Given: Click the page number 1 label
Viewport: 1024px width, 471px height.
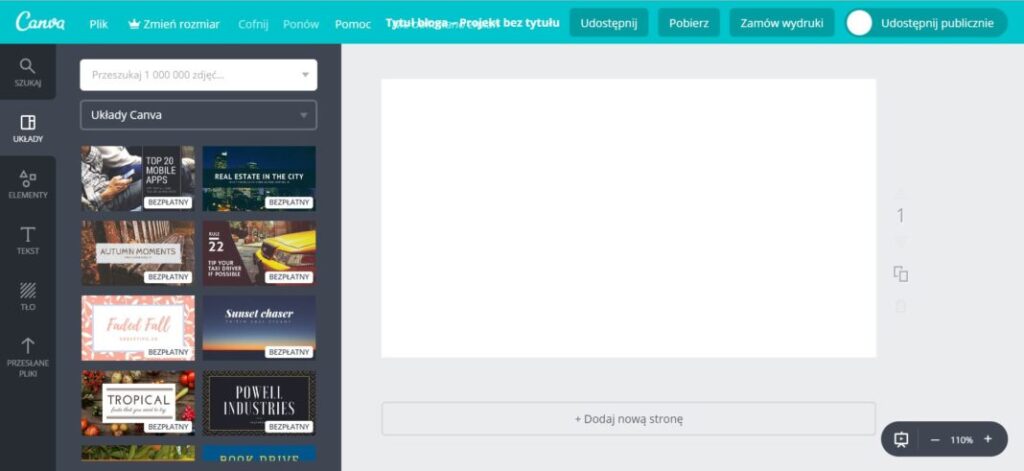Looking at the screenshot, I should tap(901, 216).
